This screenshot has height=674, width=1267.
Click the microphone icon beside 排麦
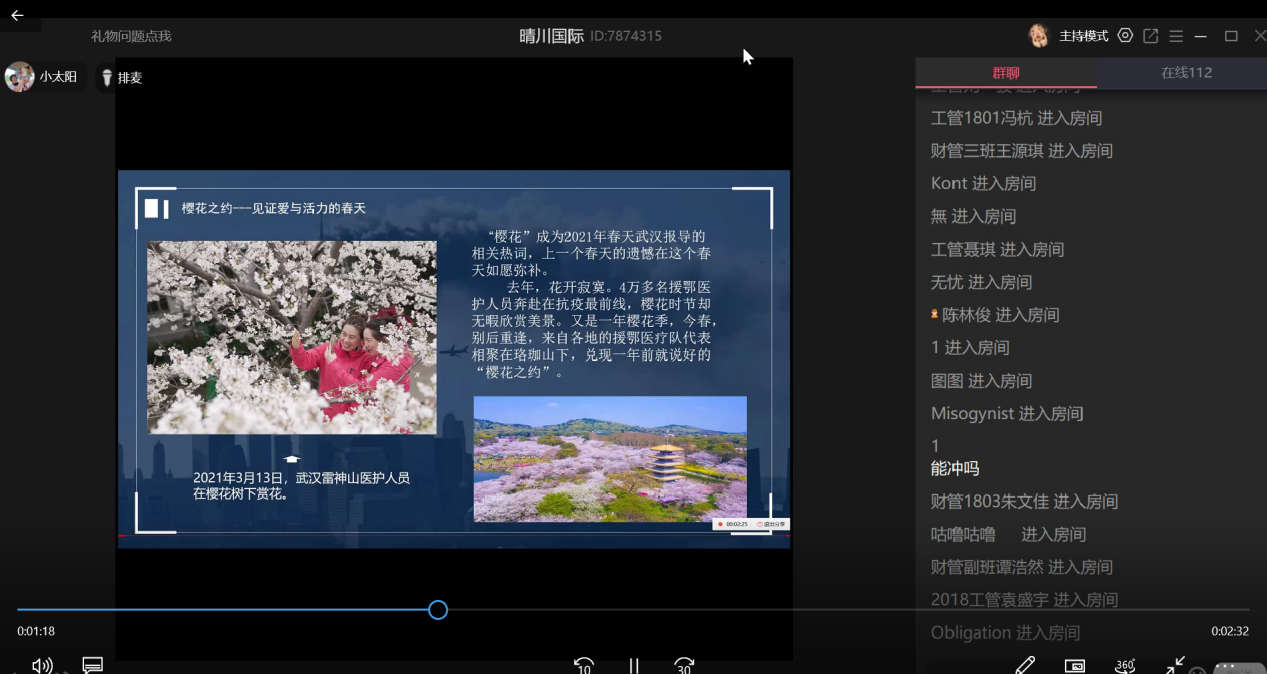[106, 77]
